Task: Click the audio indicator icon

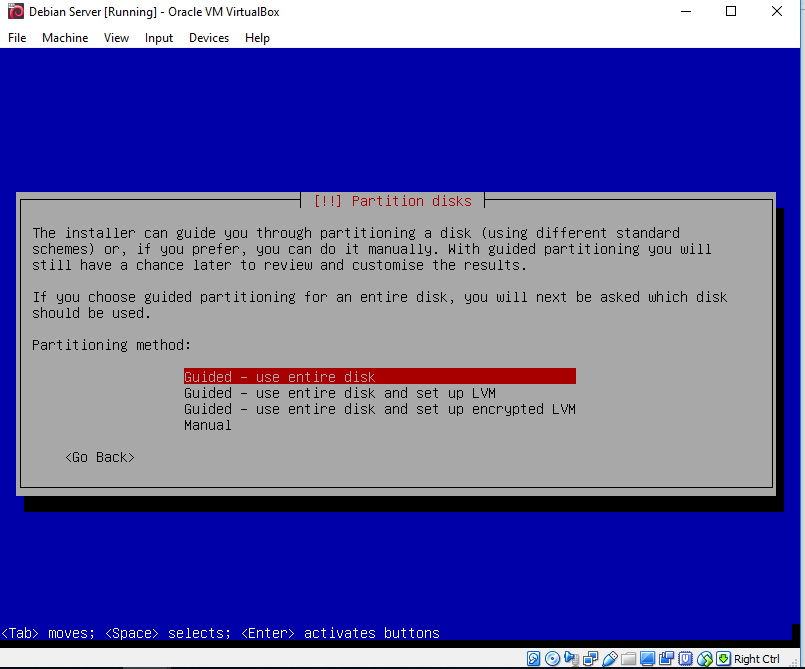Action: pos(571,659)
